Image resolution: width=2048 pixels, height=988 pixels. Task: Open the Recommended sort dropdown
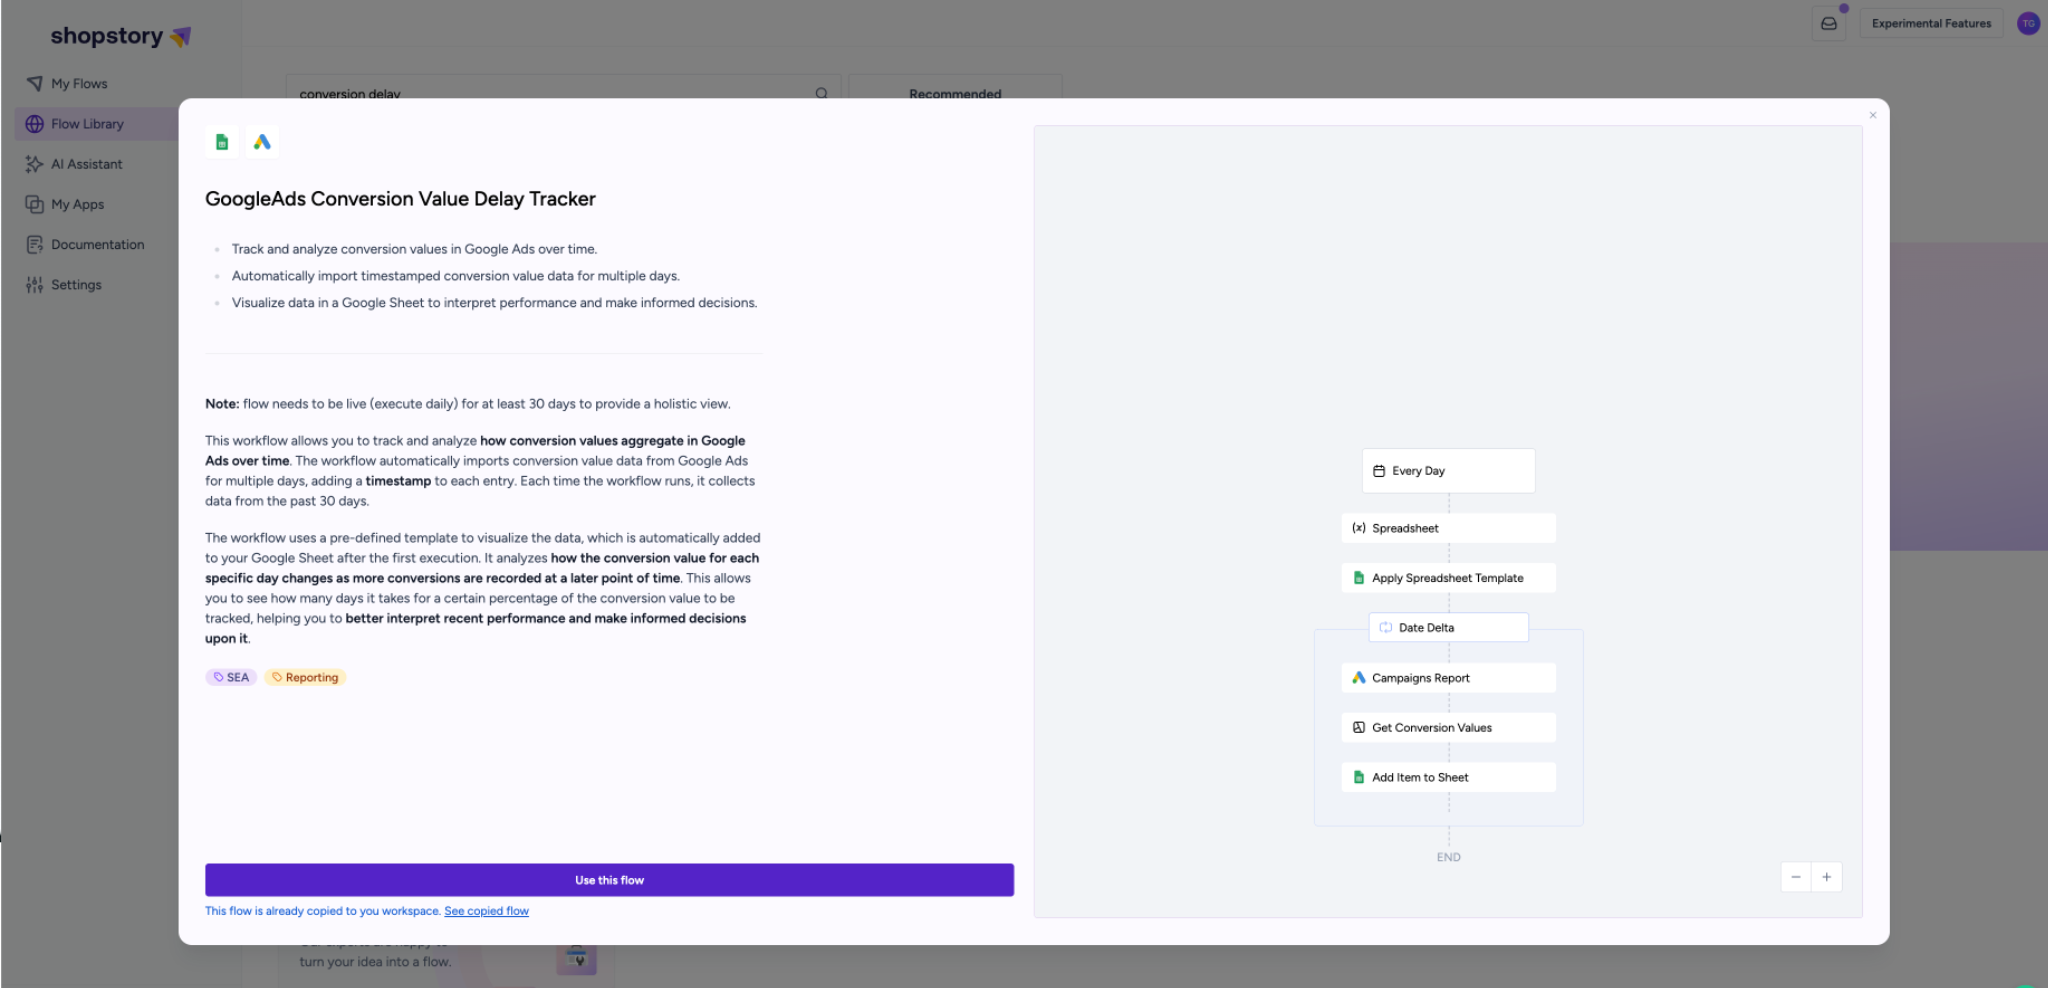pyautogui.click(x=955, y=88)
